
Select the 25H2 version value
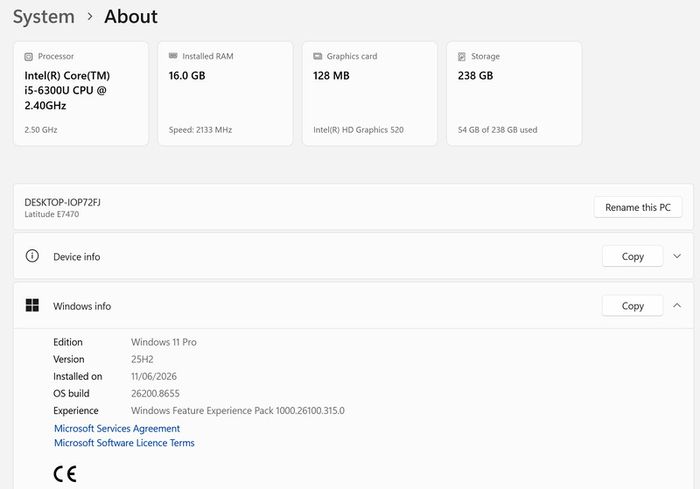142,359
